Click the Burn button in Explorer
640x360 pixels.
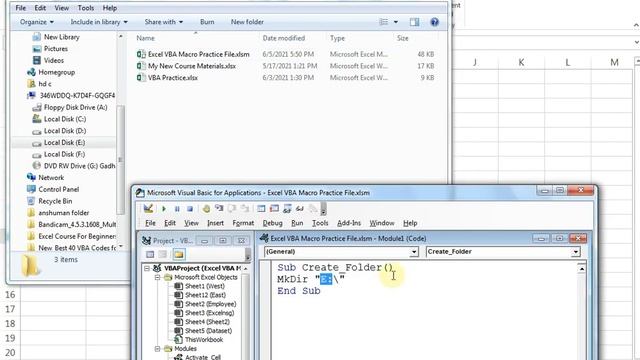207,22
